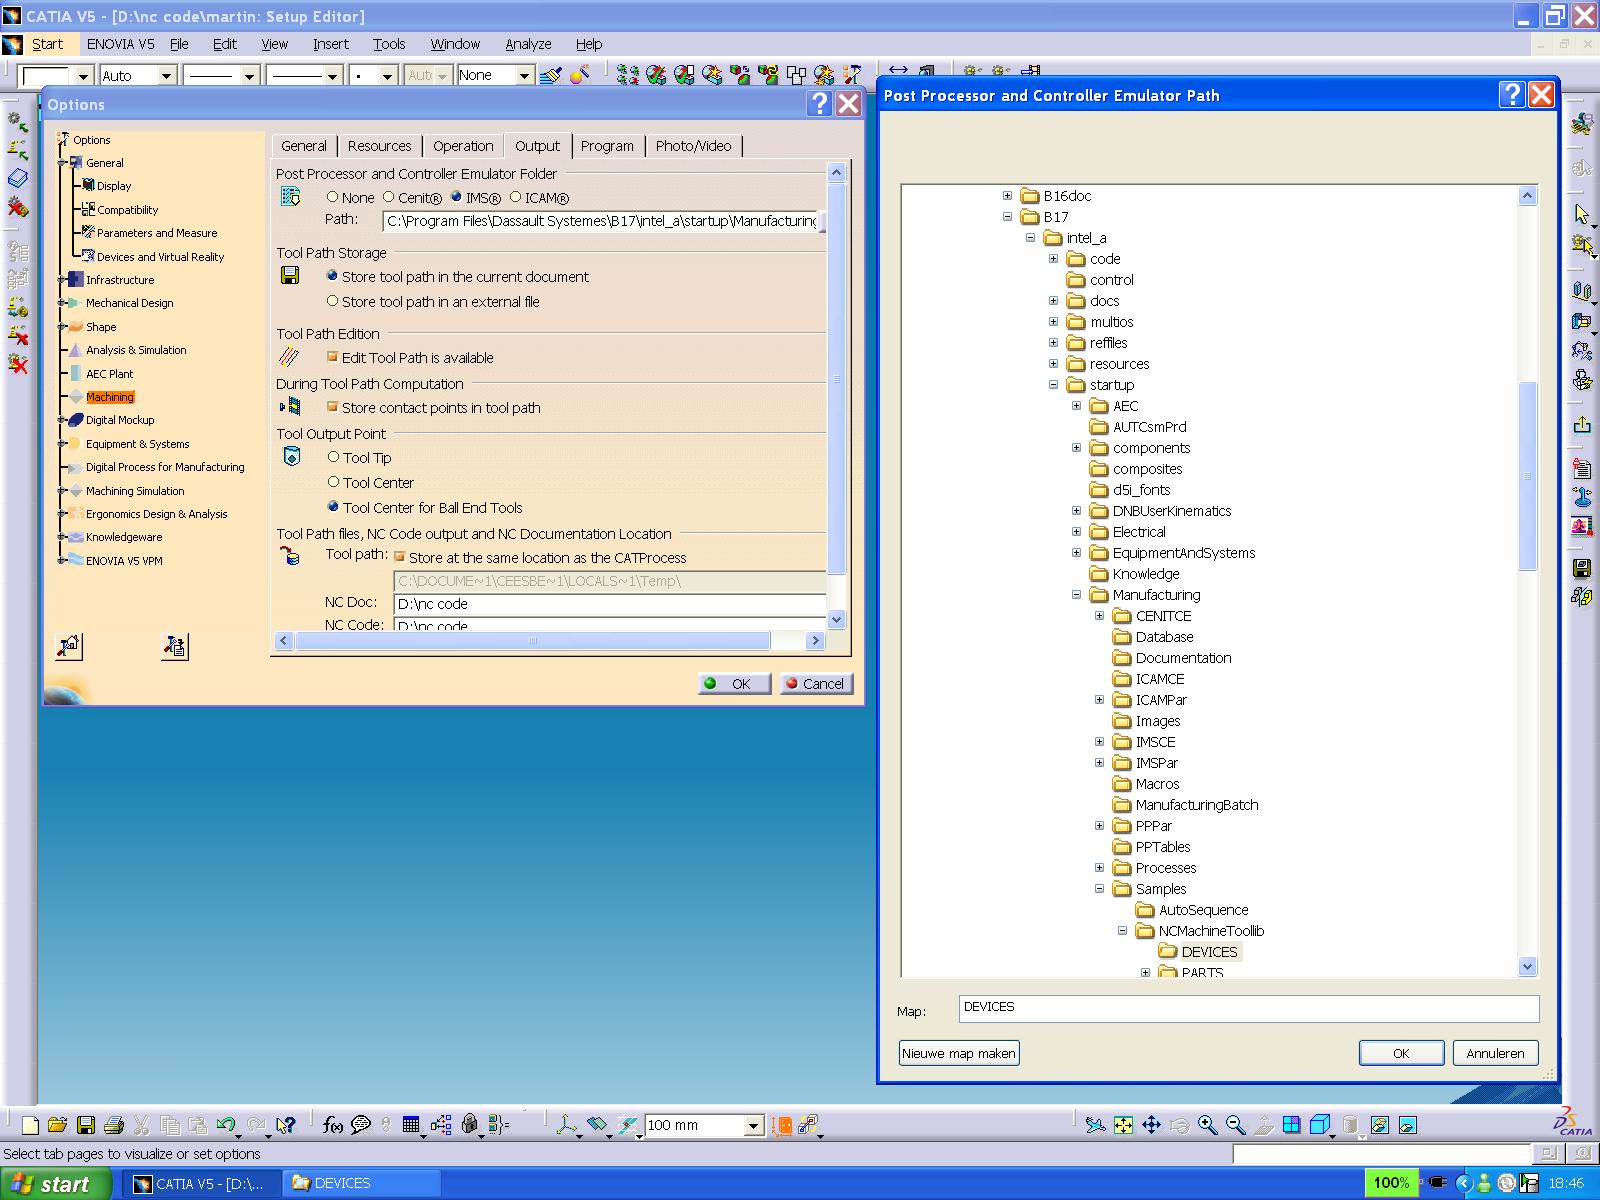
Task: Switch to the General tab
Action: tap(304, 146)
